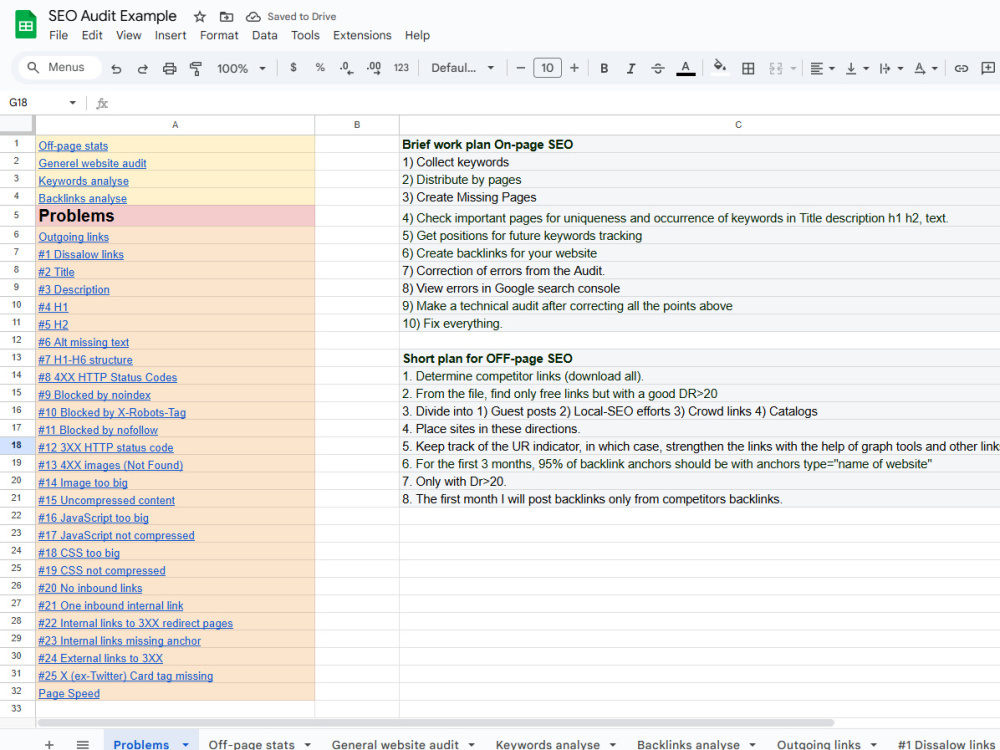The width and height of the screenshot is (1000, 750).
Task: Decrease font size with minus button
Action: (521, 68)
